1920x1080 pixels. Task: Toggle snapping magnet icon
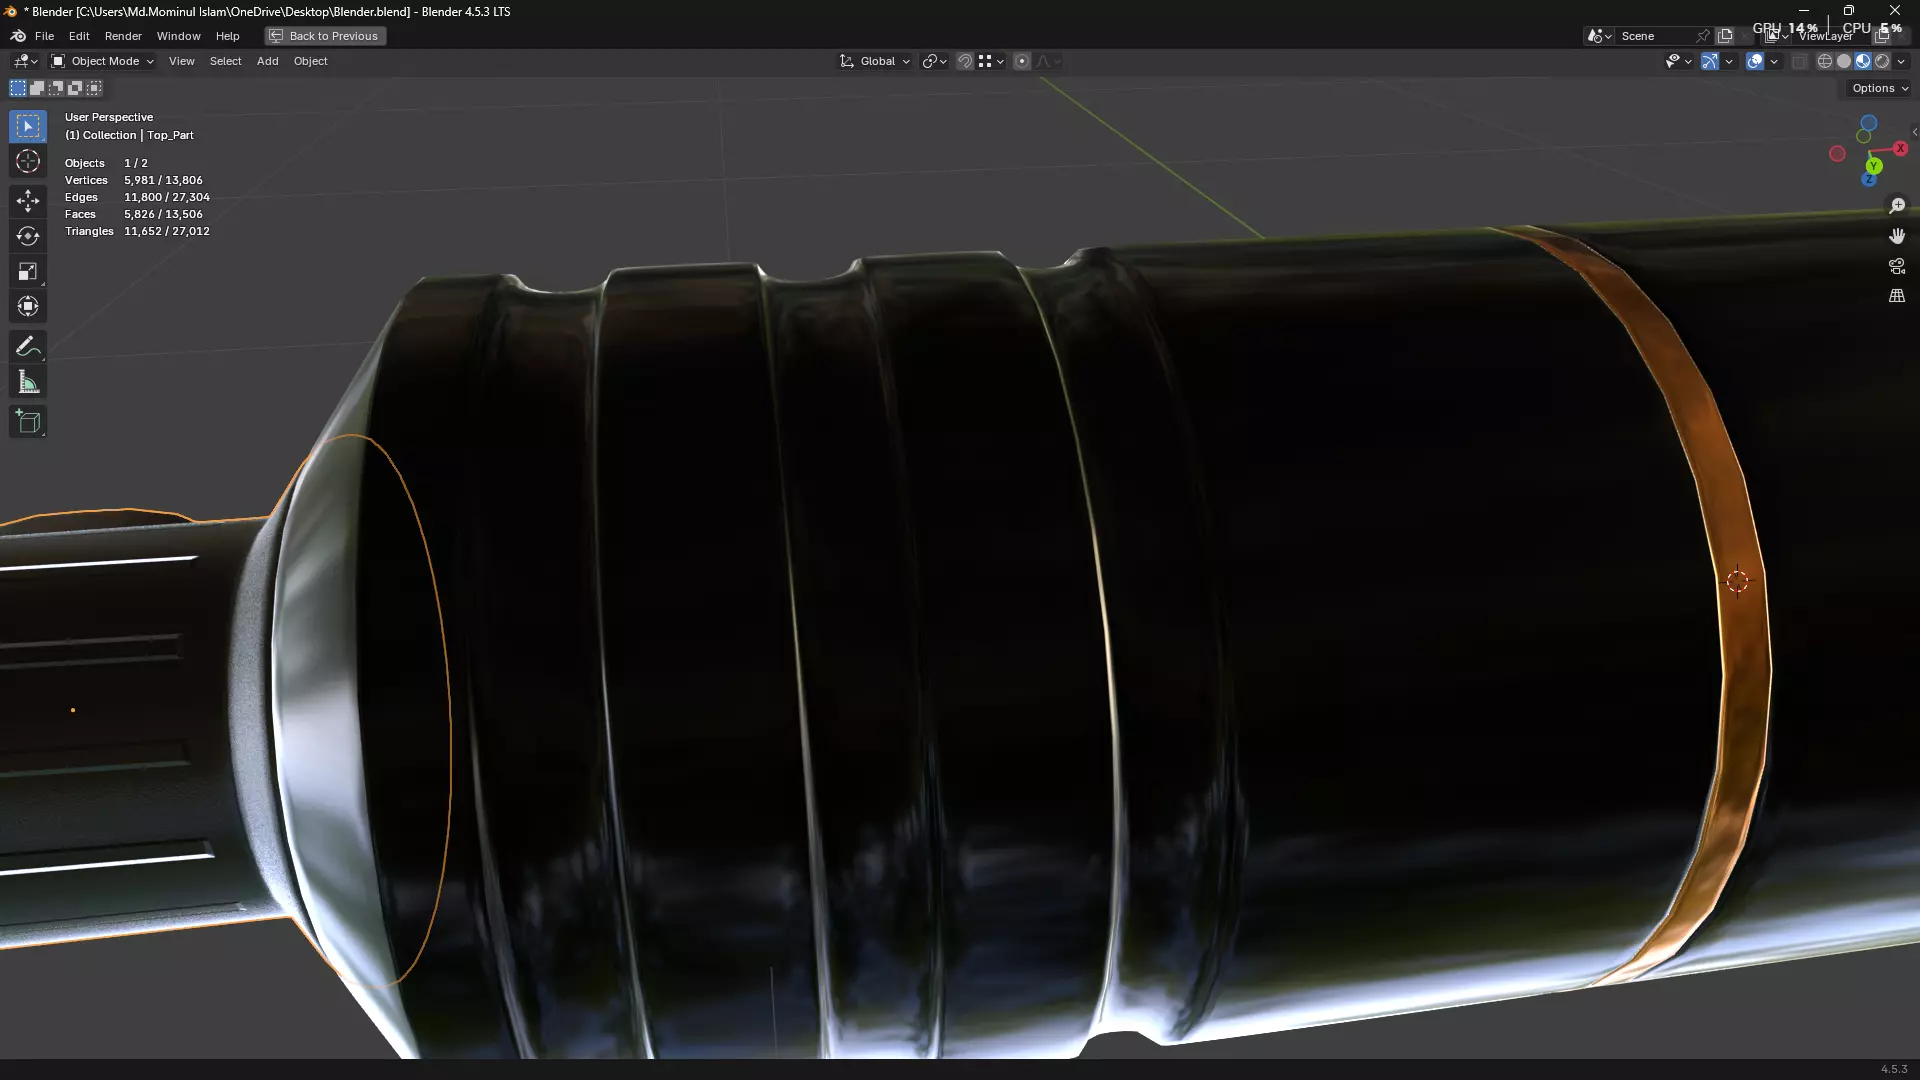coord(964,61)
